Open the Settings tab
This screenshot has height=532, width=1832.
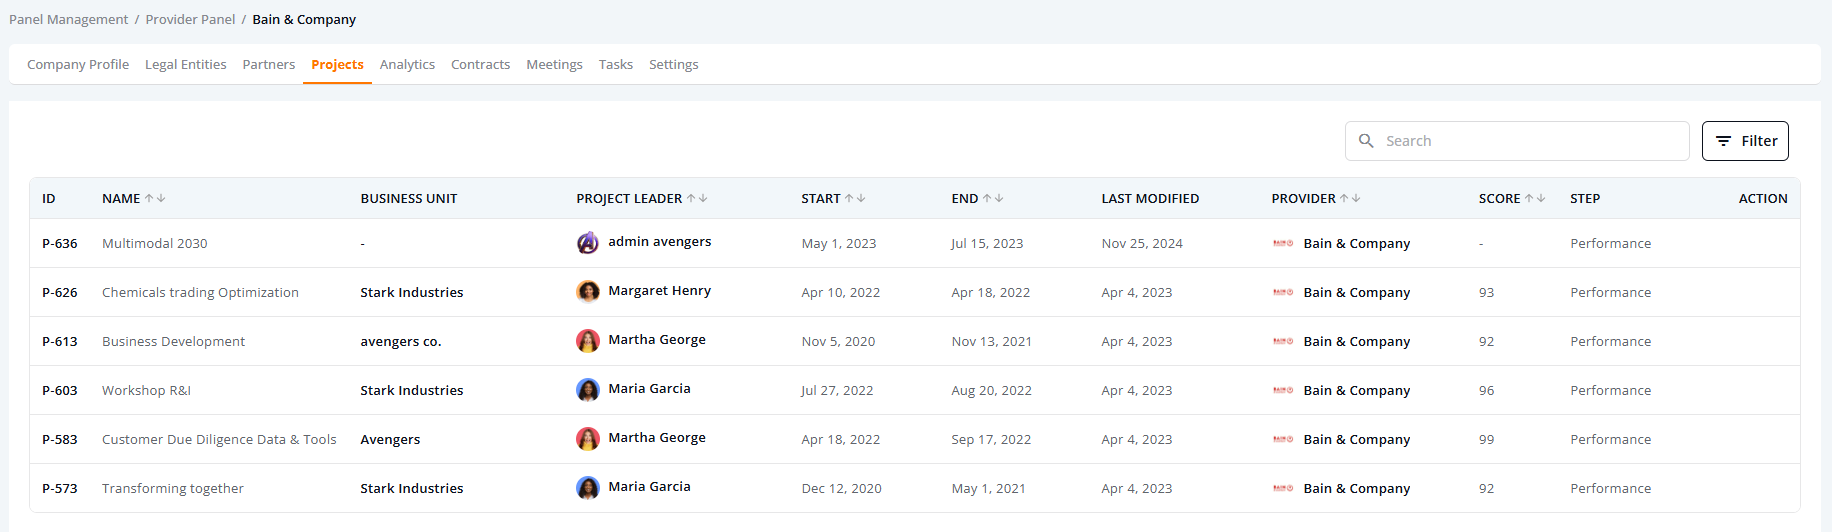click(674, 64)
